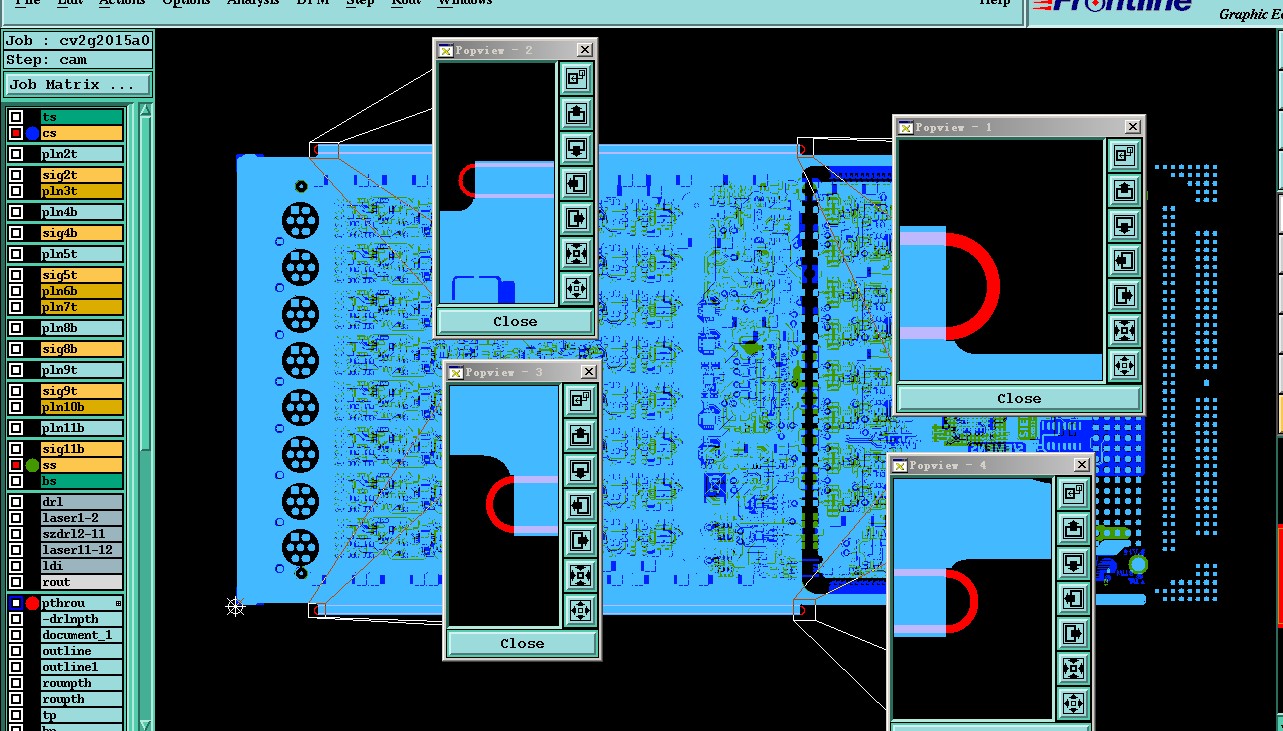Select layer name document_1
Viewport: 1283px width, 731px height.
click(x=82, y=635)
